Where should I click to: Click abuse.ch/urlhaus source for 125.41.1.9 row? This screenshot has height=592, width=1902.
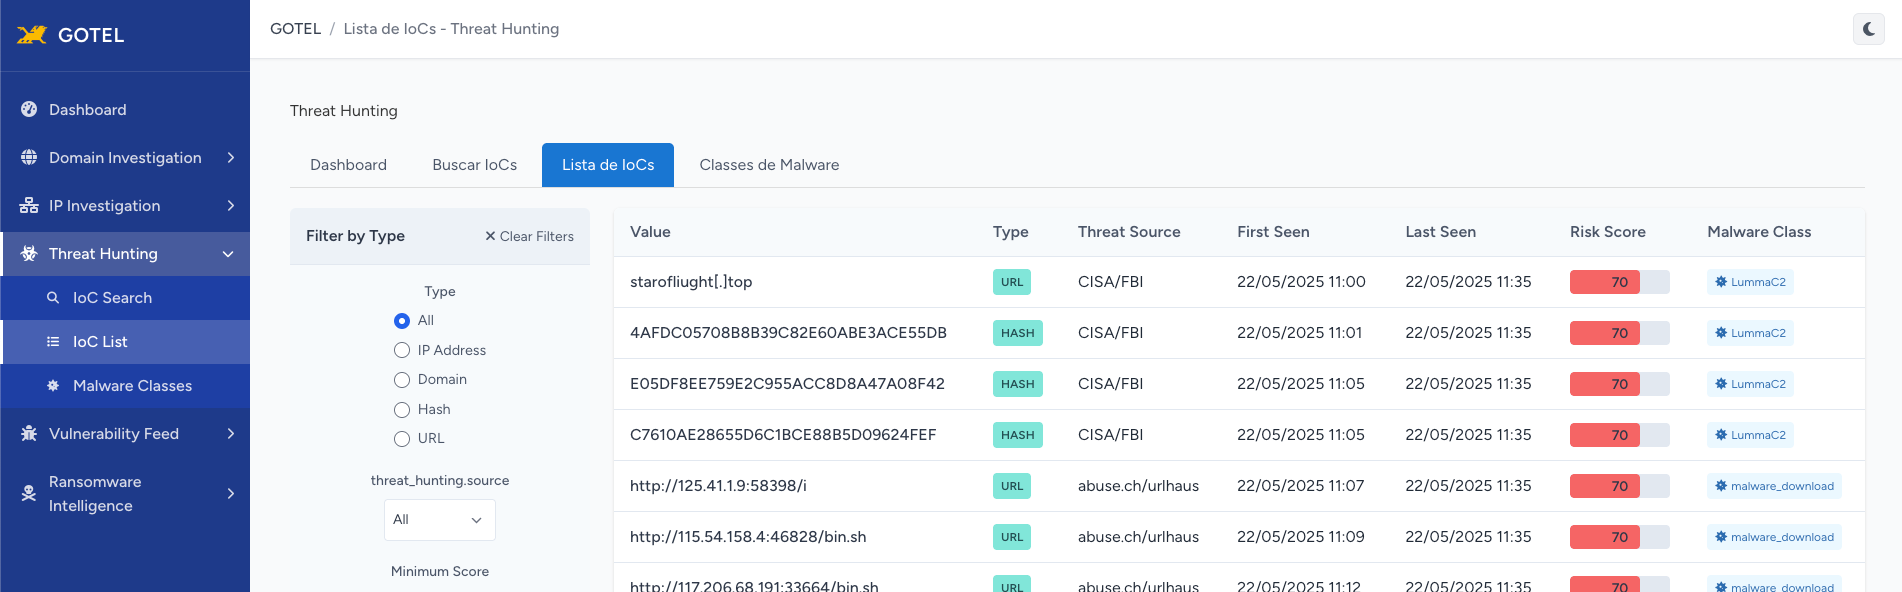(x=1138, y=486)
